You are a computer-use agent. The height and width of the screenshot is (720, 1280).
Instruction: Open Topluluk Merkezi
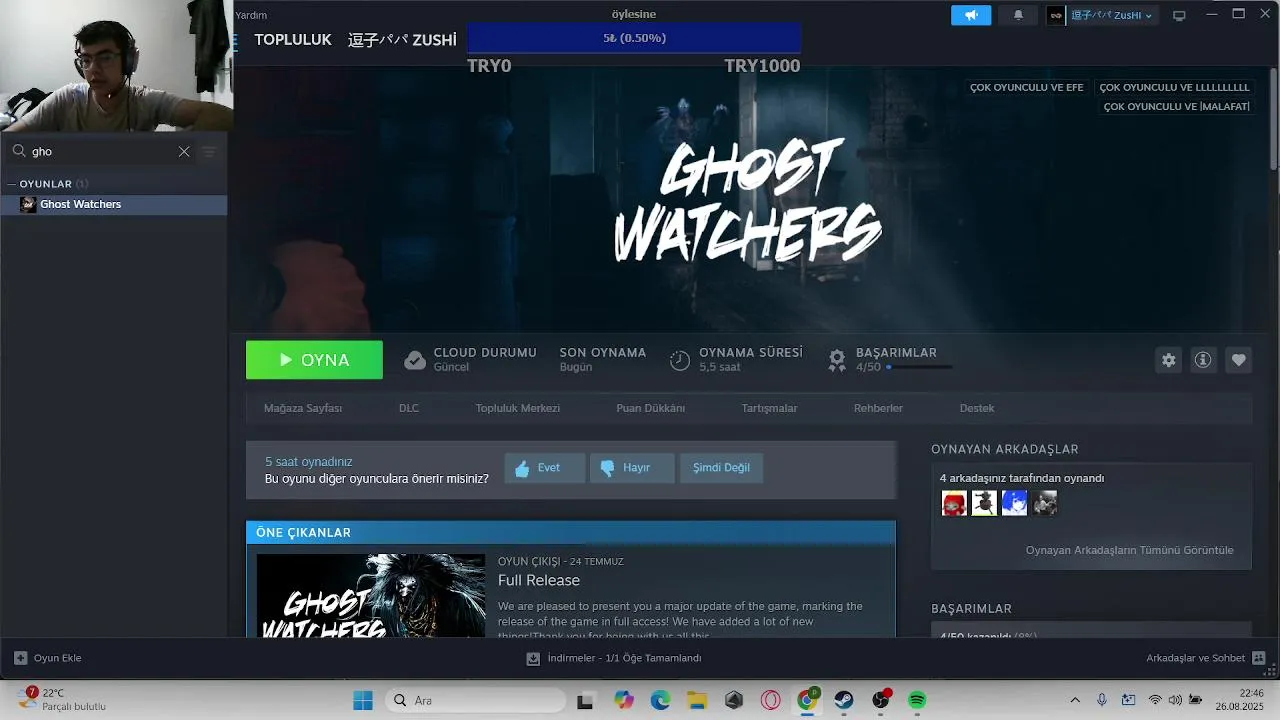click(518, 408)
